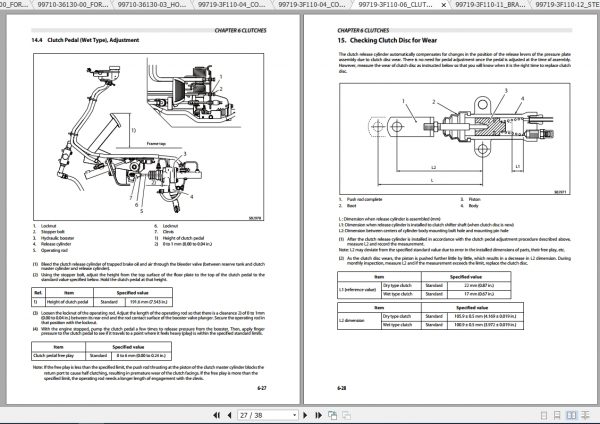
Task: Go to the previous page
Action: coord(230,415)
